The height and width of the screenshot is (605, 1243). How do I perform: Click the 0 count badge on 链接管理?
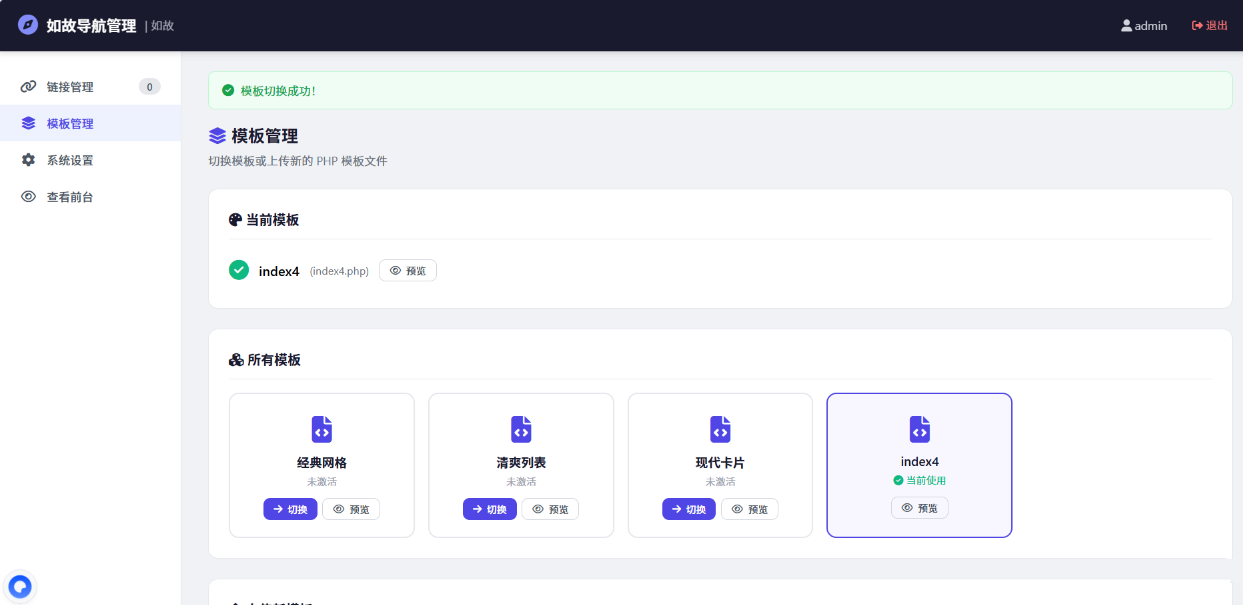pos(149,87)
